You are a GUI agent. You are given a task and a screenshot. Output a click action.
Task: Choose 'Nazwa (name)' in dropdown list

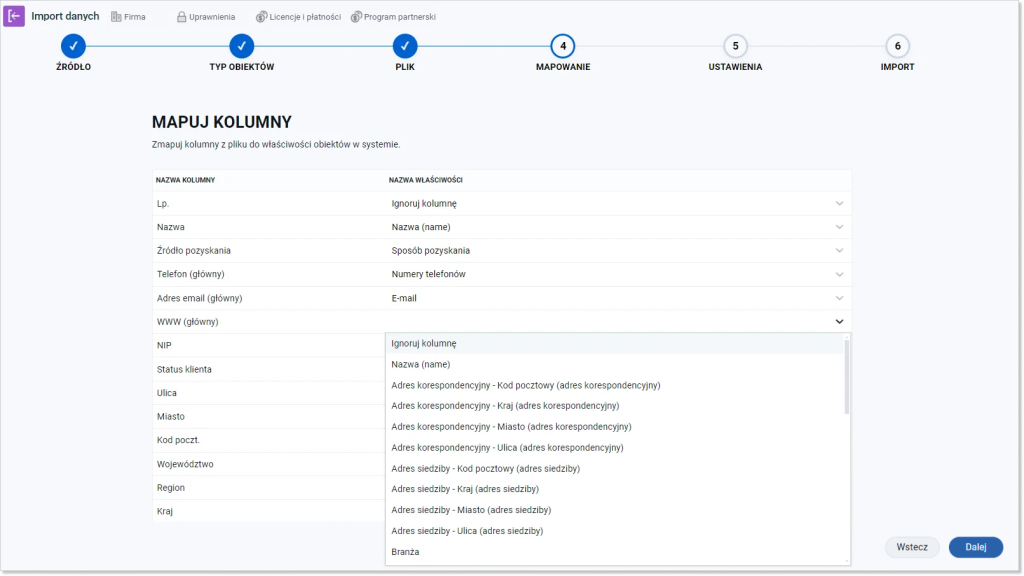[615, 364]
